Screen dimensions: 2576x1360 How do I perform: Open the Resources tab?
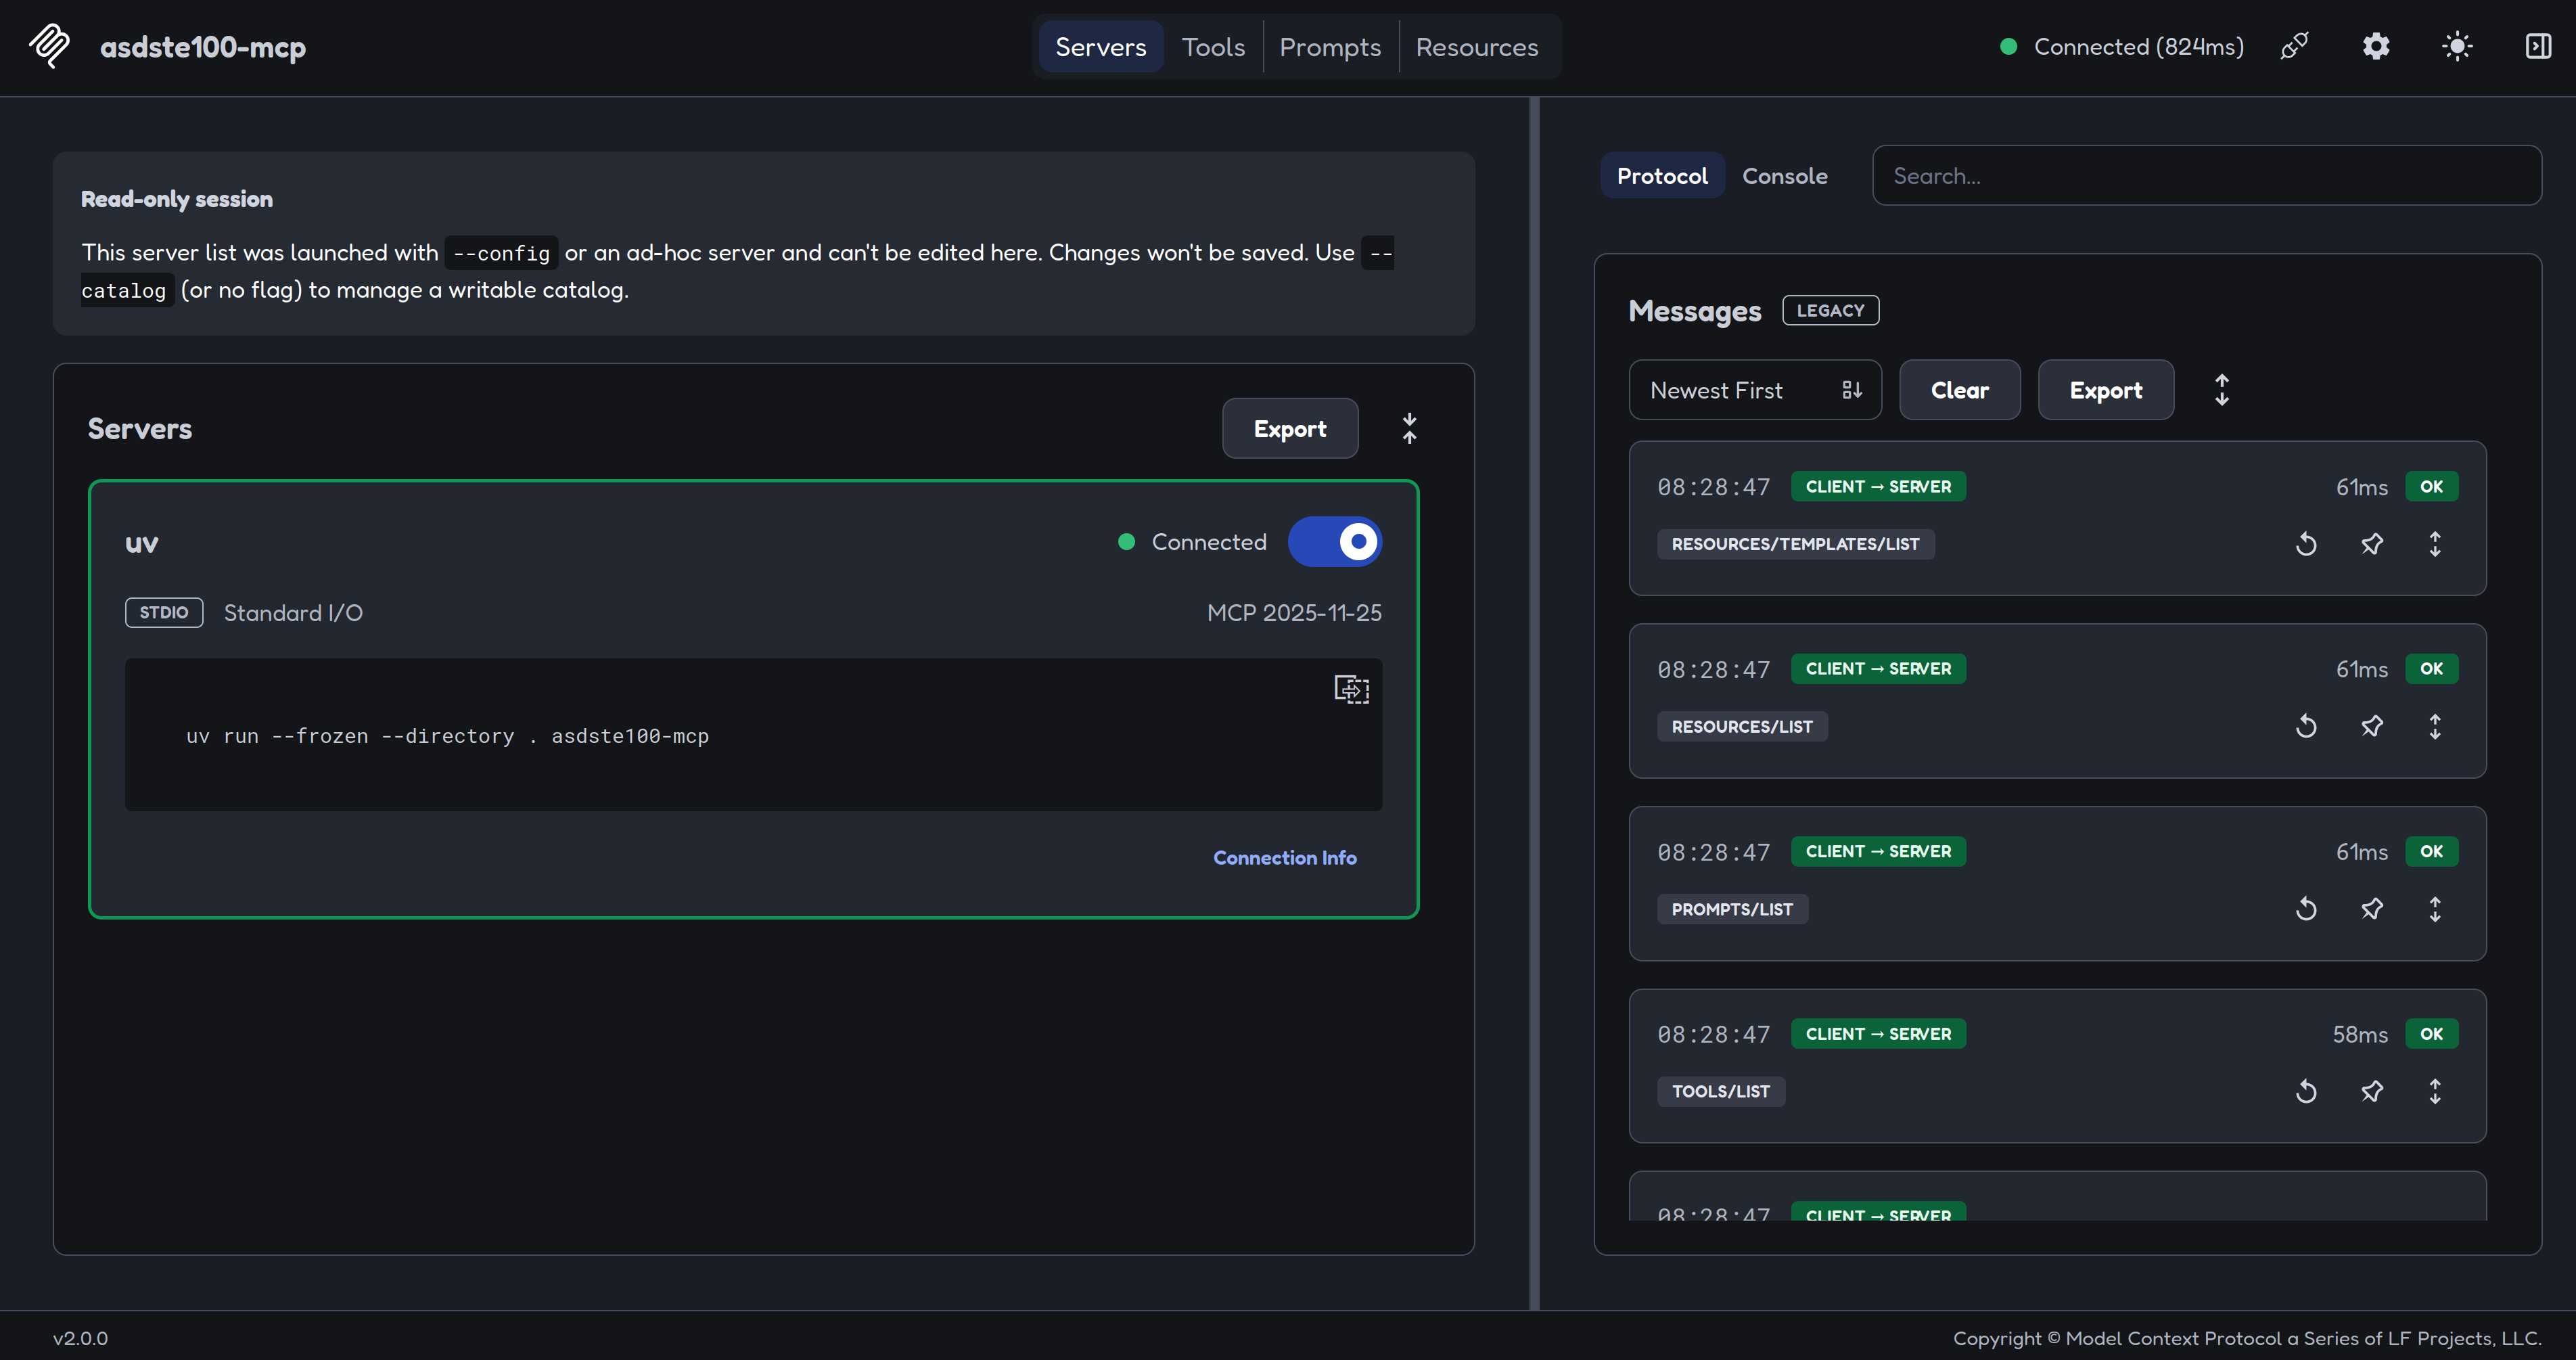[1477, 47]
